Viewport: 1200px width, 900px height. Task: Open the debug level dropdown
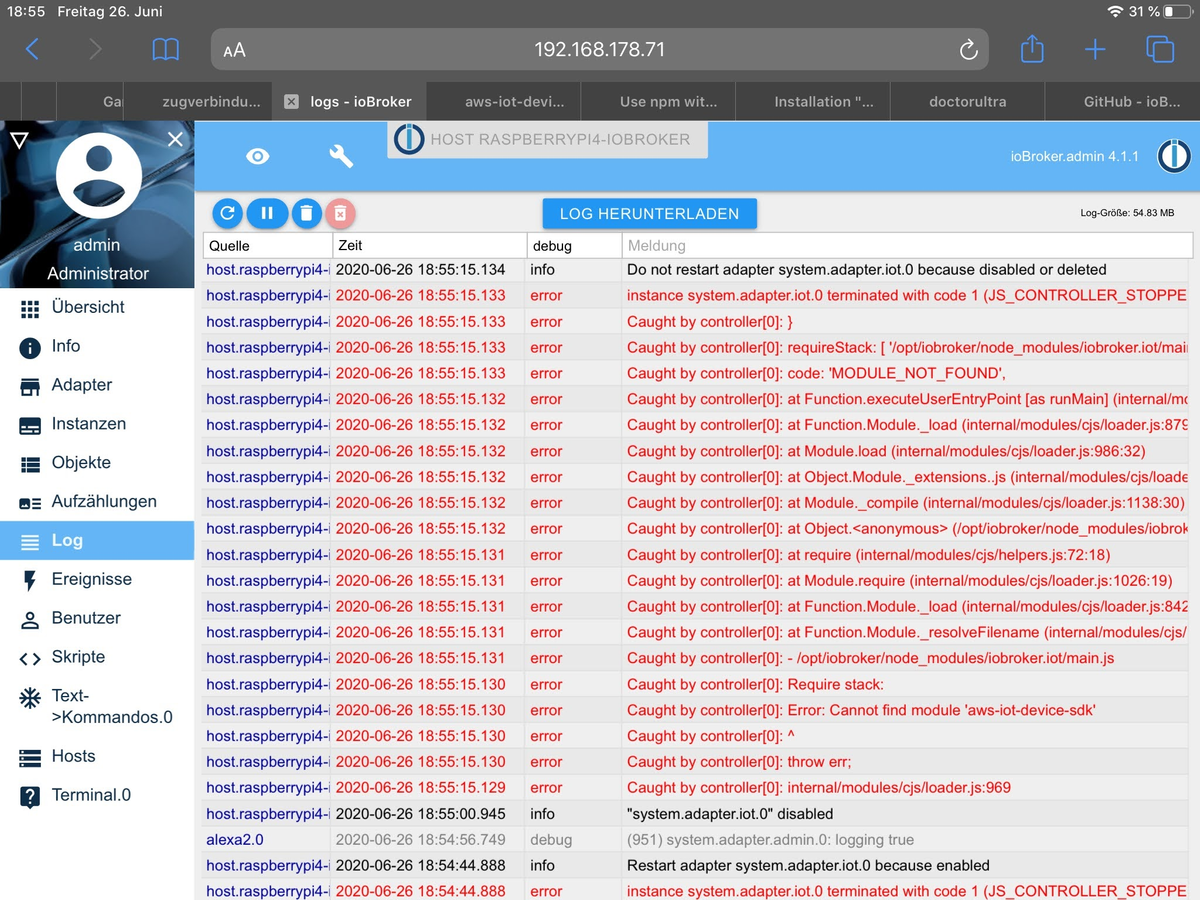click(x=574, y=245)
